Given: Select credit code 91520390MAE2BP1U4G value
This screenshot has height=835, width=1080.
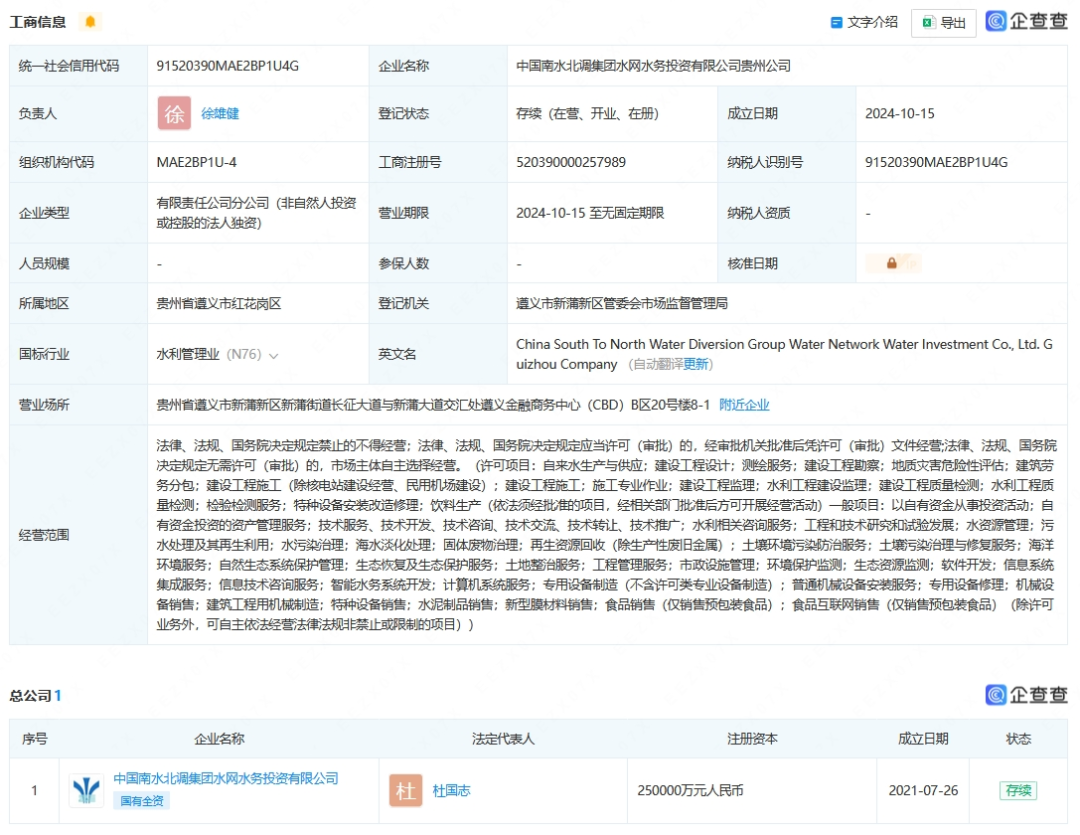Looking at the screenshot, I should click(227, 66).
